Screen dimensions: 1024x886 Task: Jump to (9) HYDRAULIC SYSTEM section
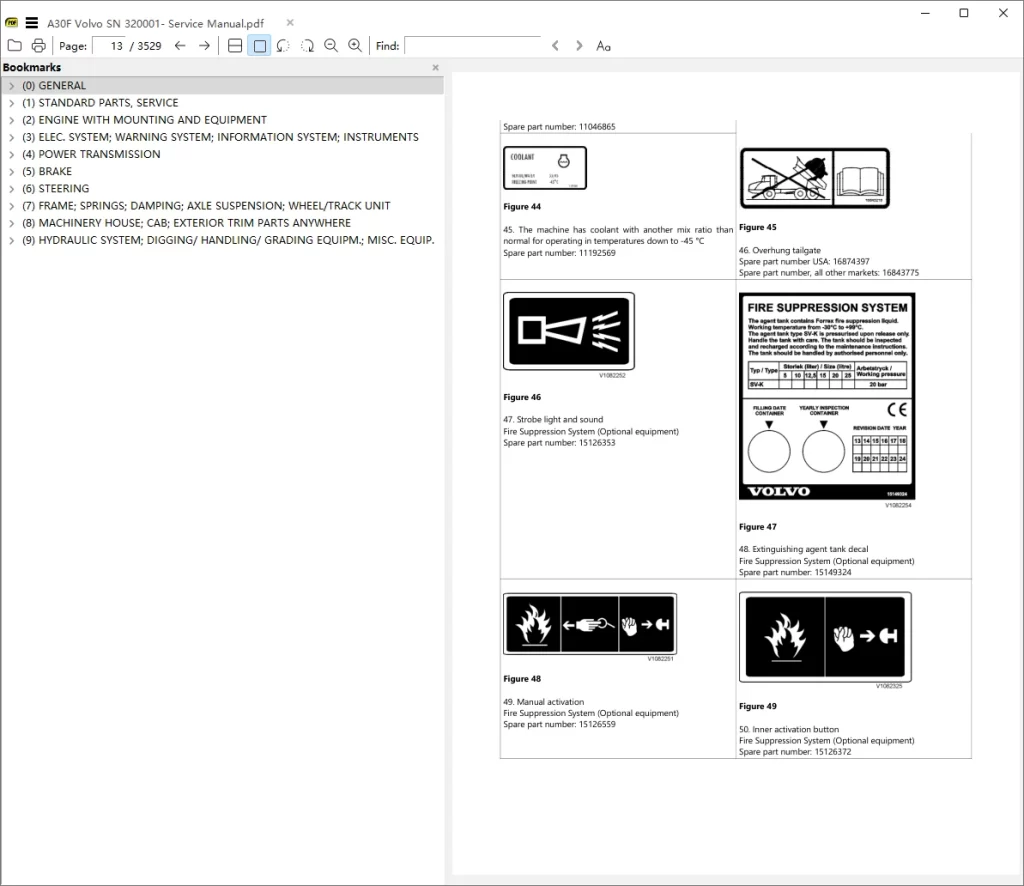click(x=228, y=240)
